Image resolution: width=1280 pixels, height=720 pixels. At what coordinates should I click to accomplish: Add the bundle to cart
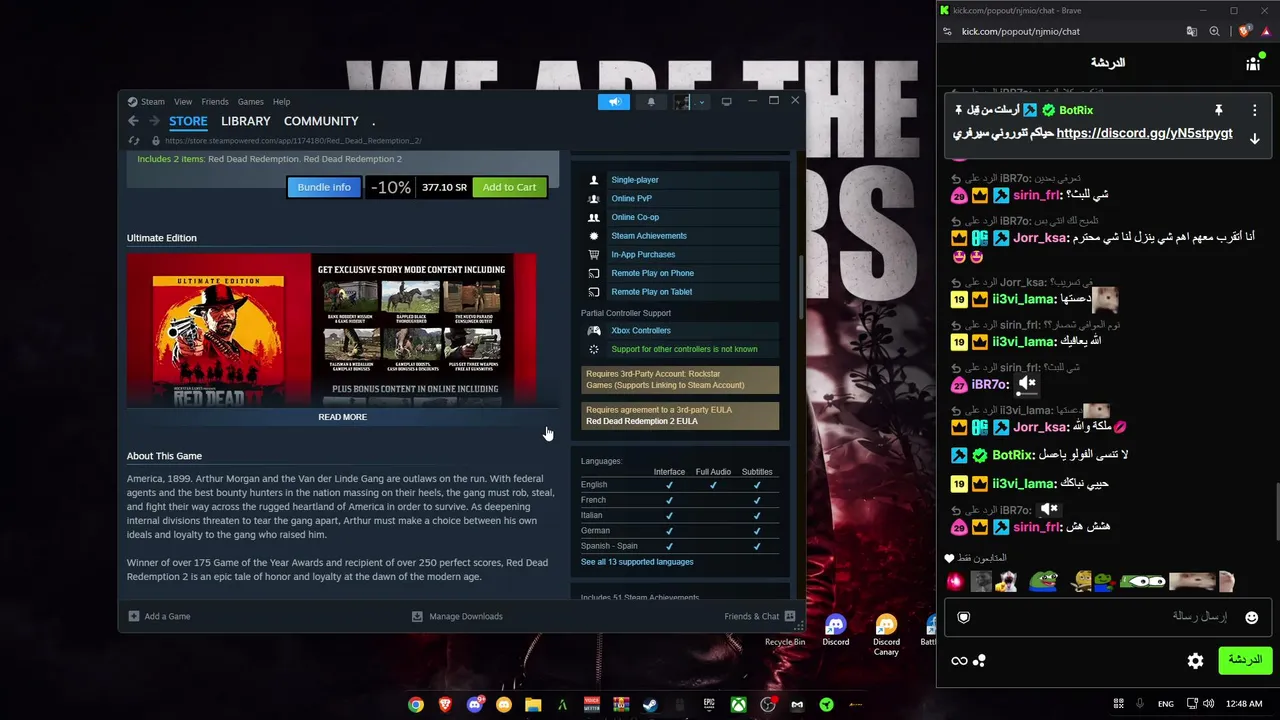pos(510,187)
